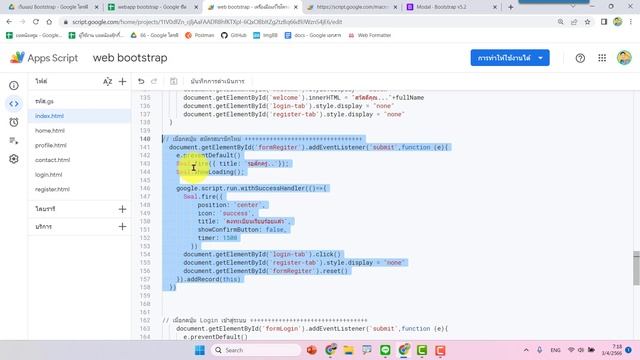This screenshot has width=640, height=360.
Task: Open PowerPoint from the taskbar
Action: (x=312, y=350)
